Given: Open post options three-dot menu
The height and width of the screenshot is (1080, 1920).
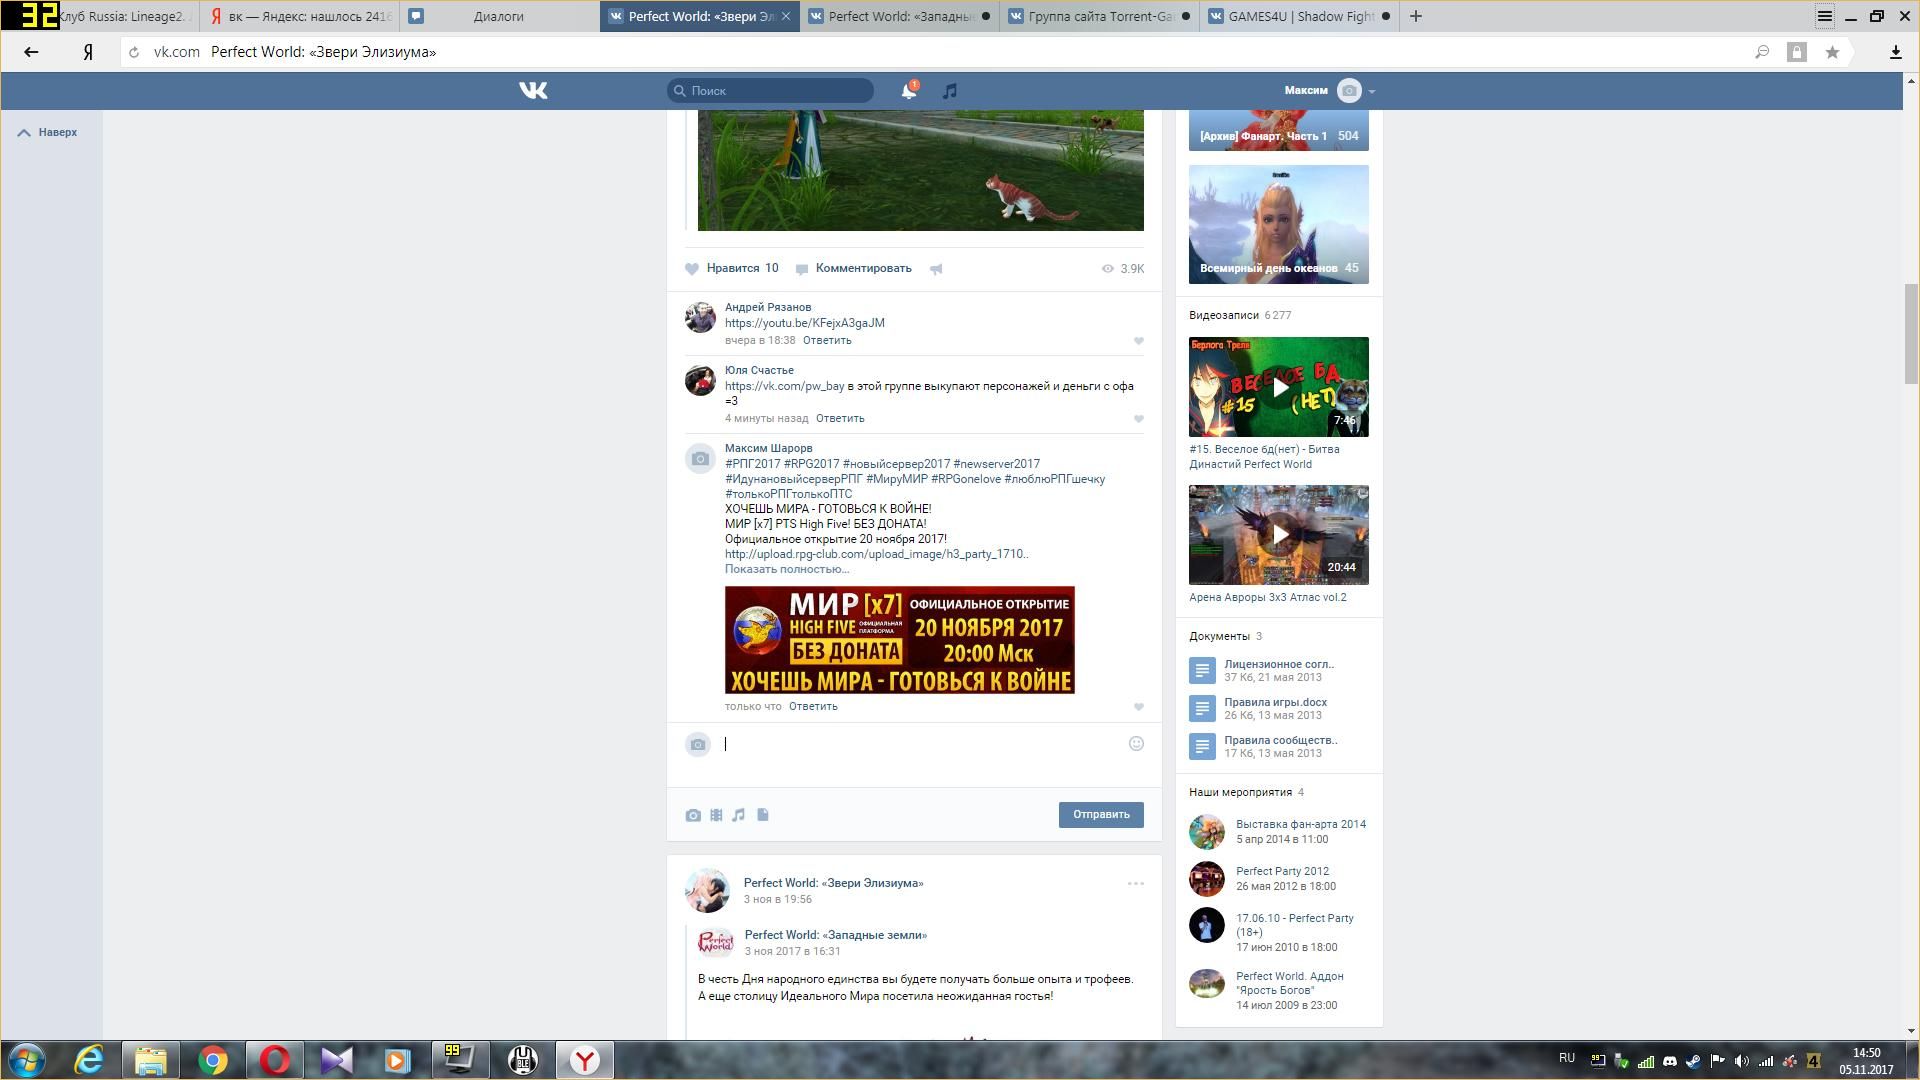Looking at the screenshot, I should [1135, 884].
